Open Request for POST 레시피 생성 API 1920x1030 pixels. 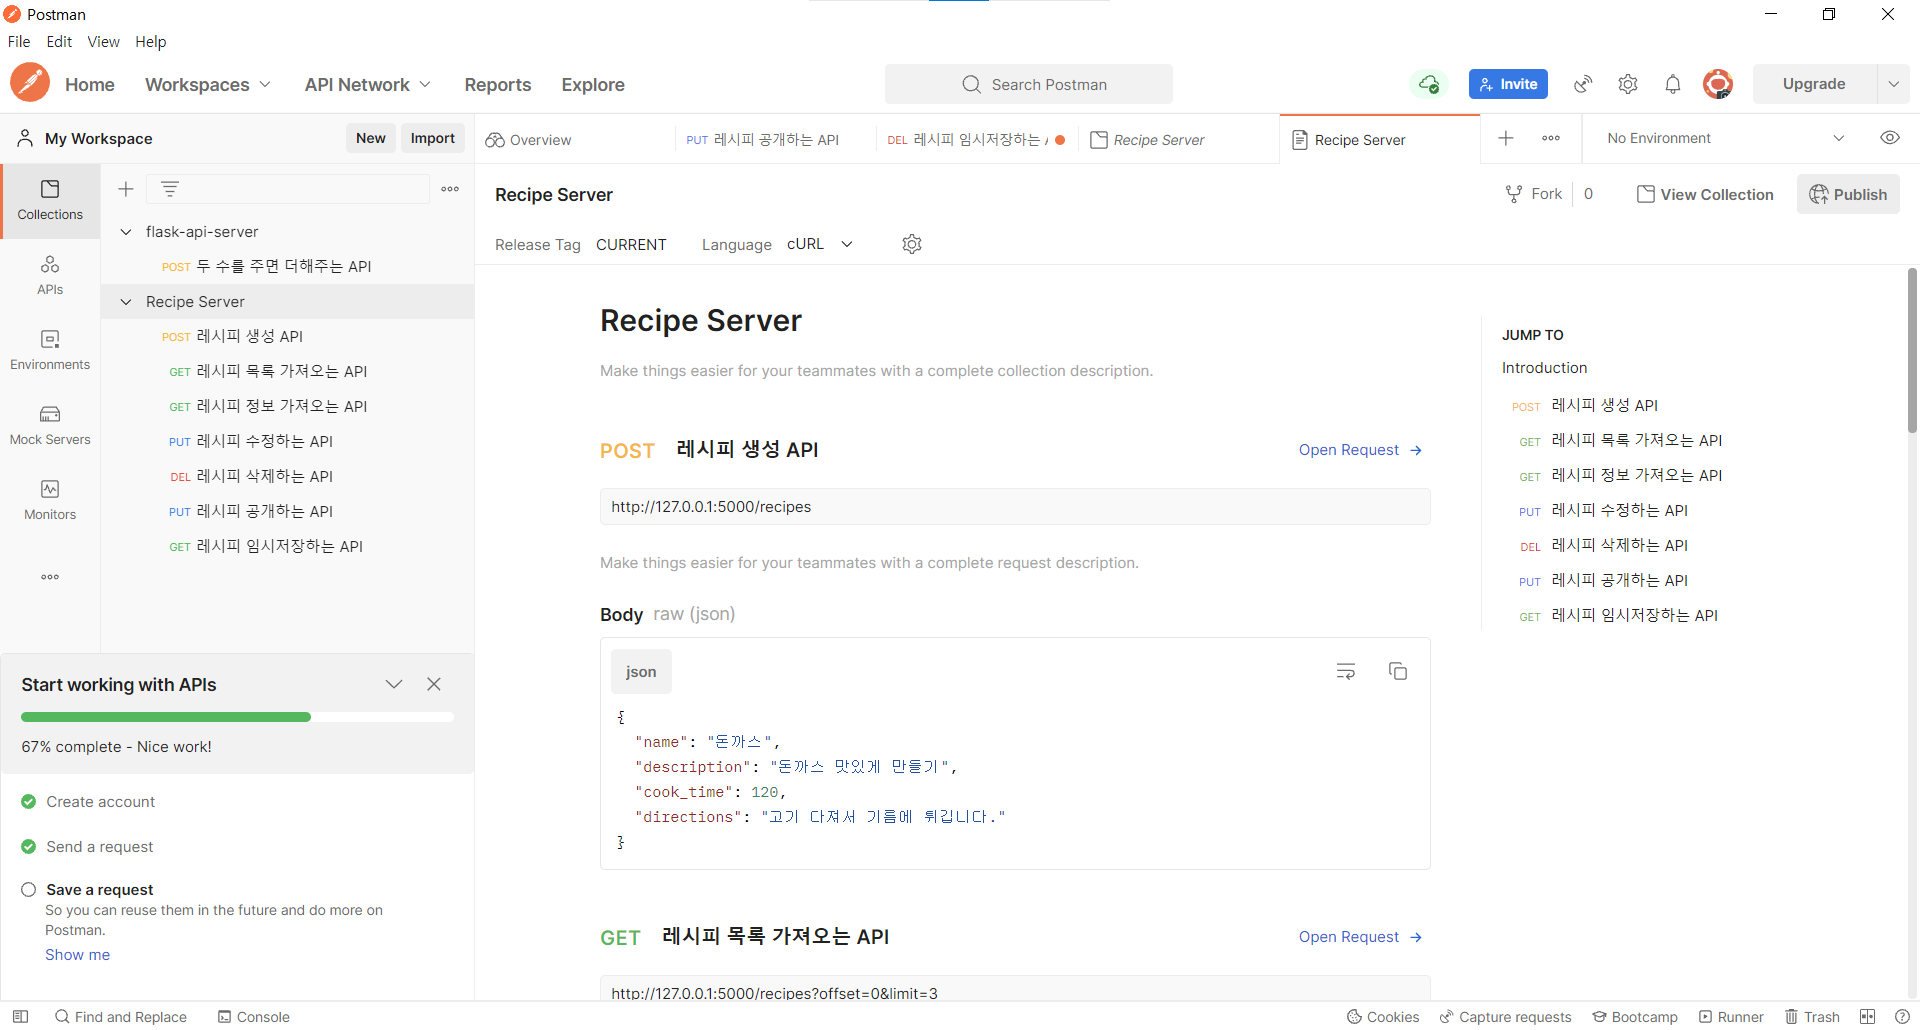[1360, 450]
